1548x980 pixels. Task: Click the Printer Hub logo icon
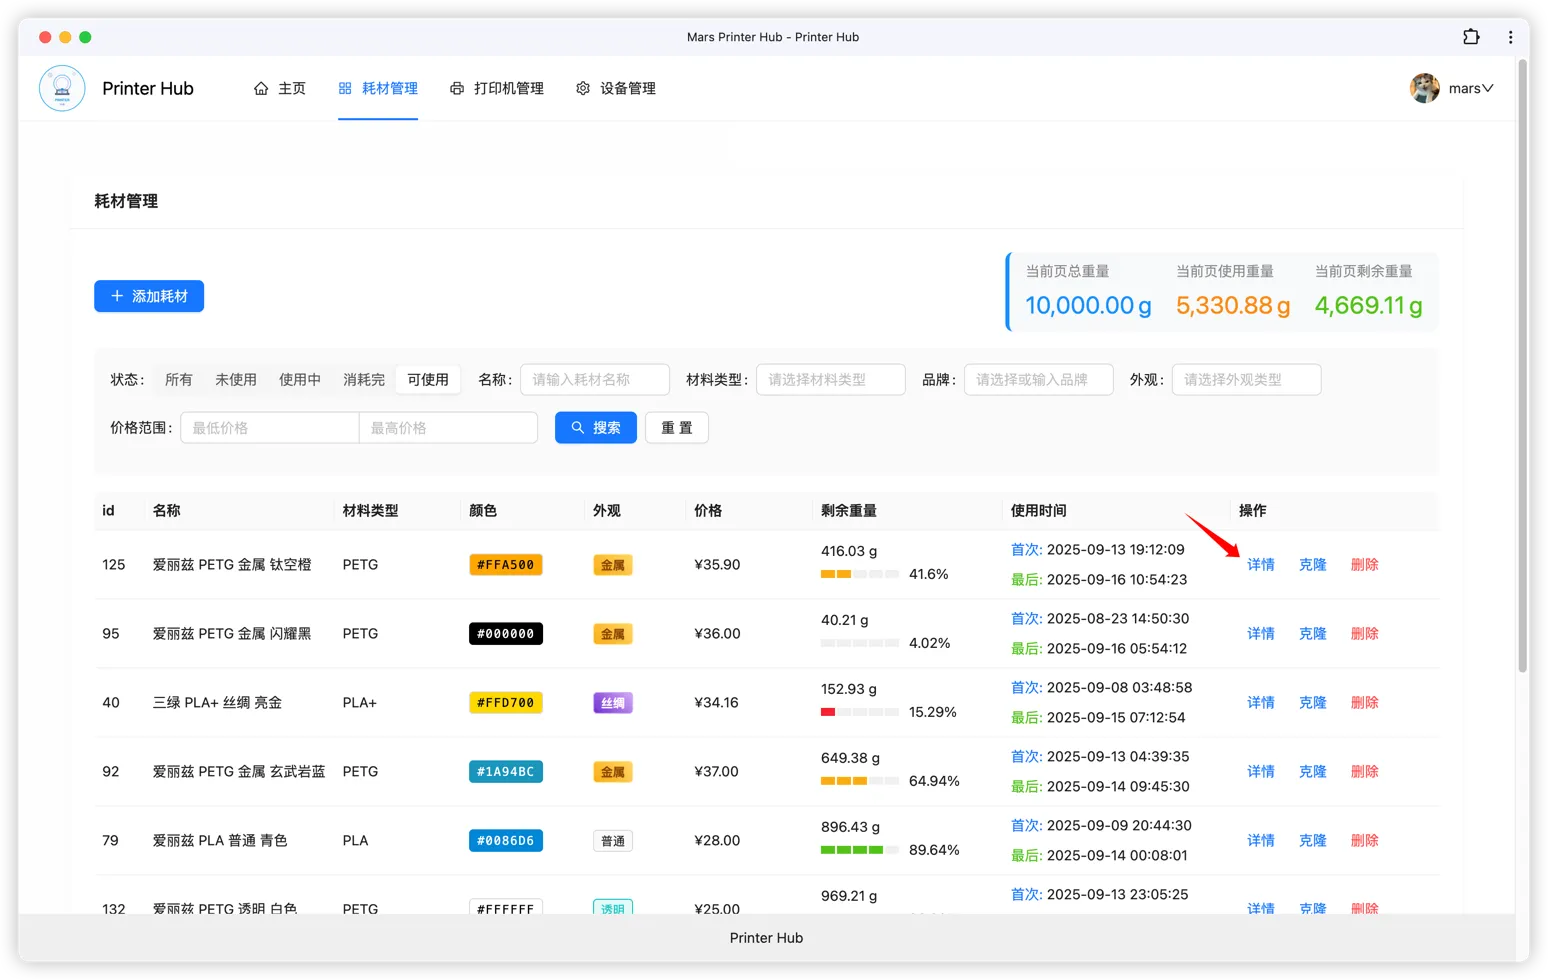click(x=62, y=88)
